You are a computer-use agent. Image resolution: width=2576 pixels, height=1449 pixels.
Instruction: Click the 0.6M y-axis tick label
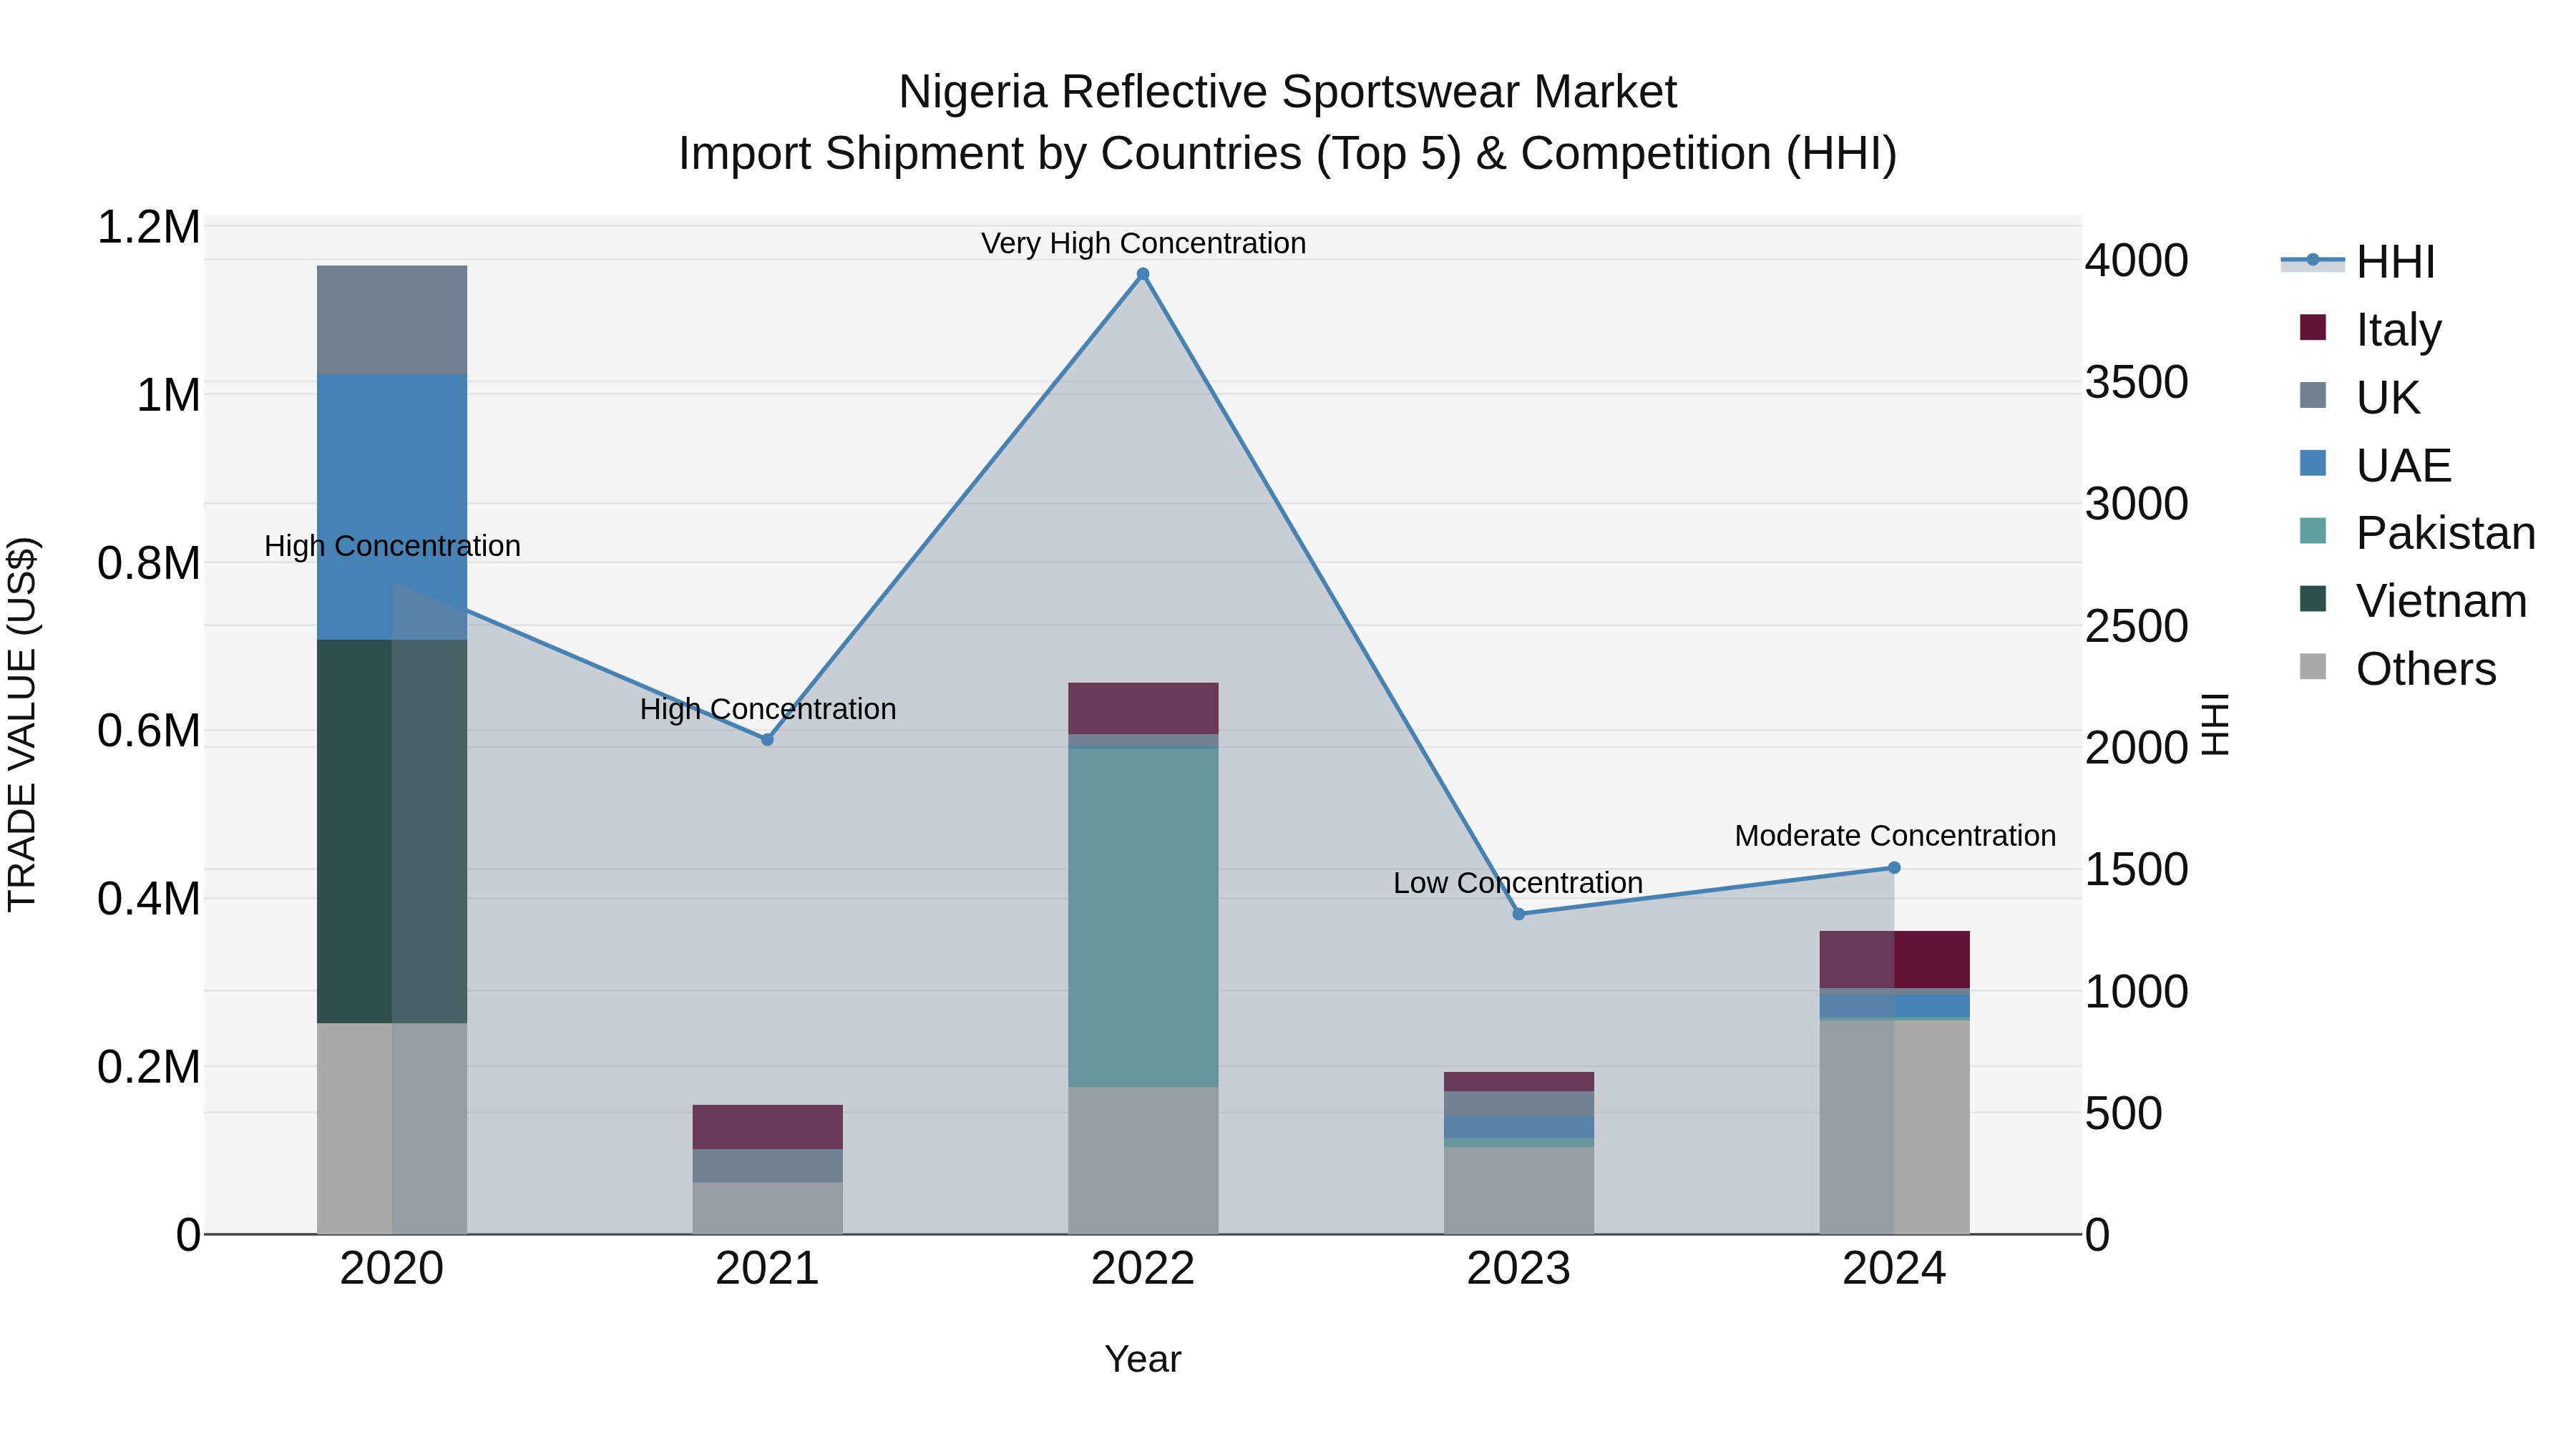point(149,731)
